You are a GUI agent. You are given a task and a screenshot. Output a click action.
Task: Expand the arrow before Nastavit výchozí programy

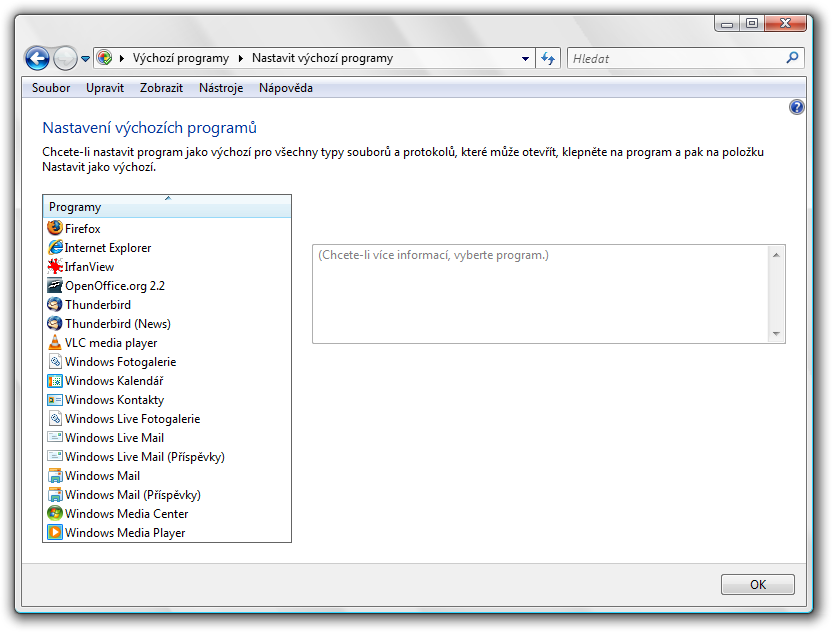point(240,58)
